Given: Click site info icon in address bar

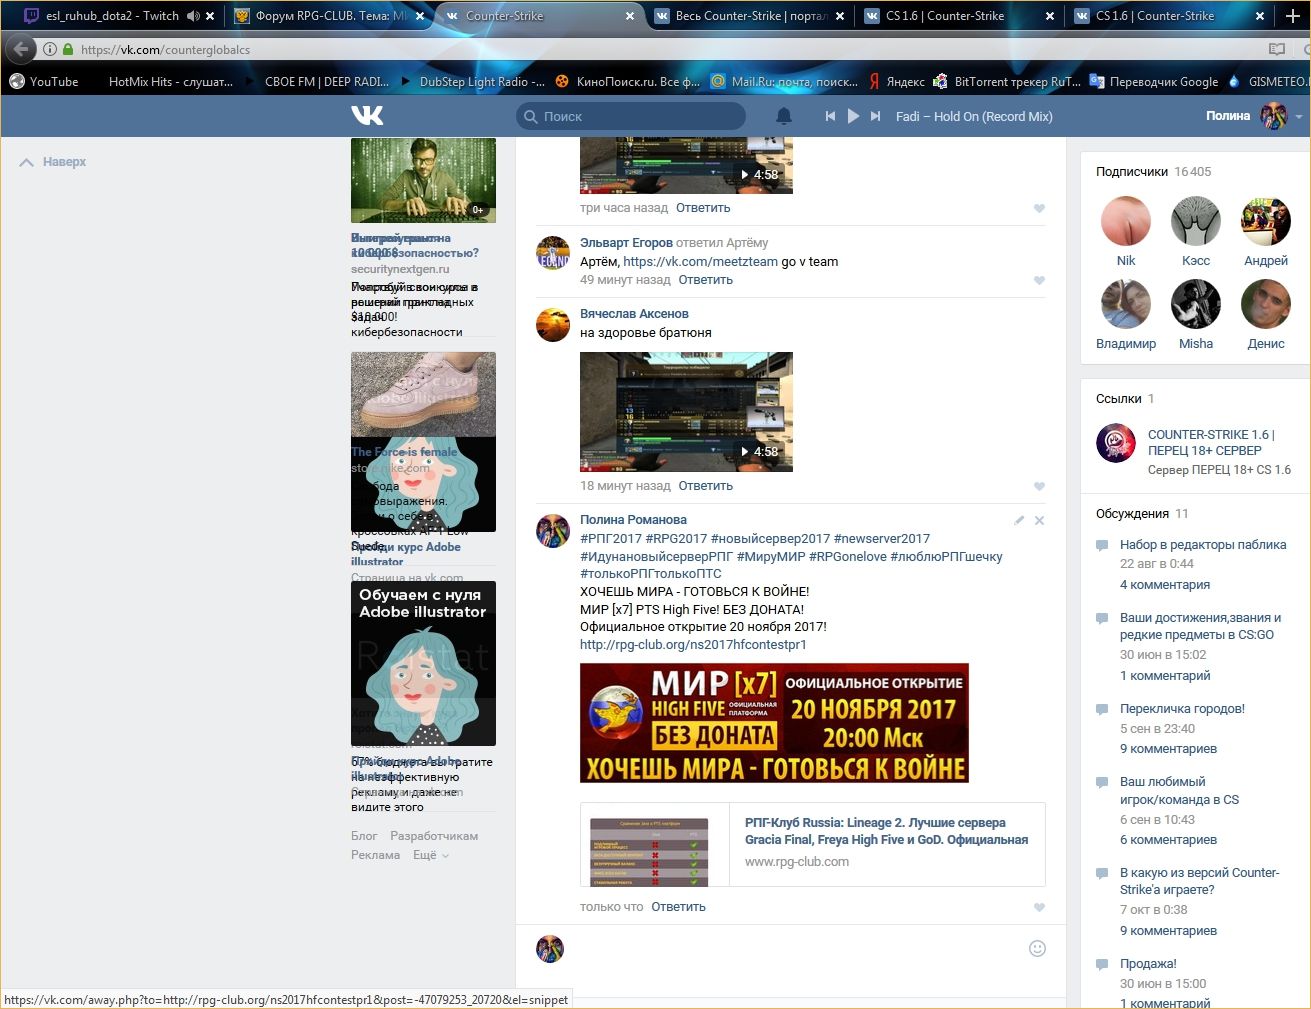Looking at the screenshot, I should coord(50,49).
